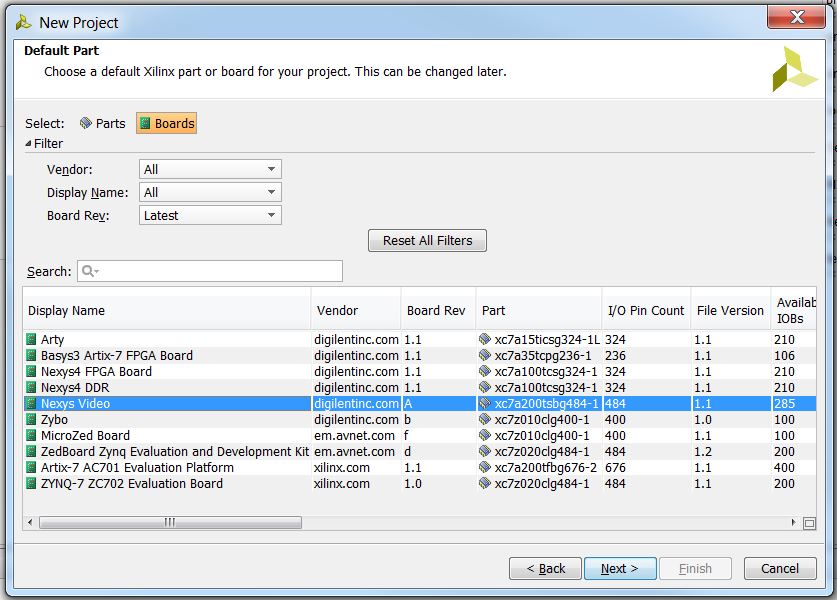Click the board icon for Basys3 Artix-7 FPGA Board

point(31,356)
